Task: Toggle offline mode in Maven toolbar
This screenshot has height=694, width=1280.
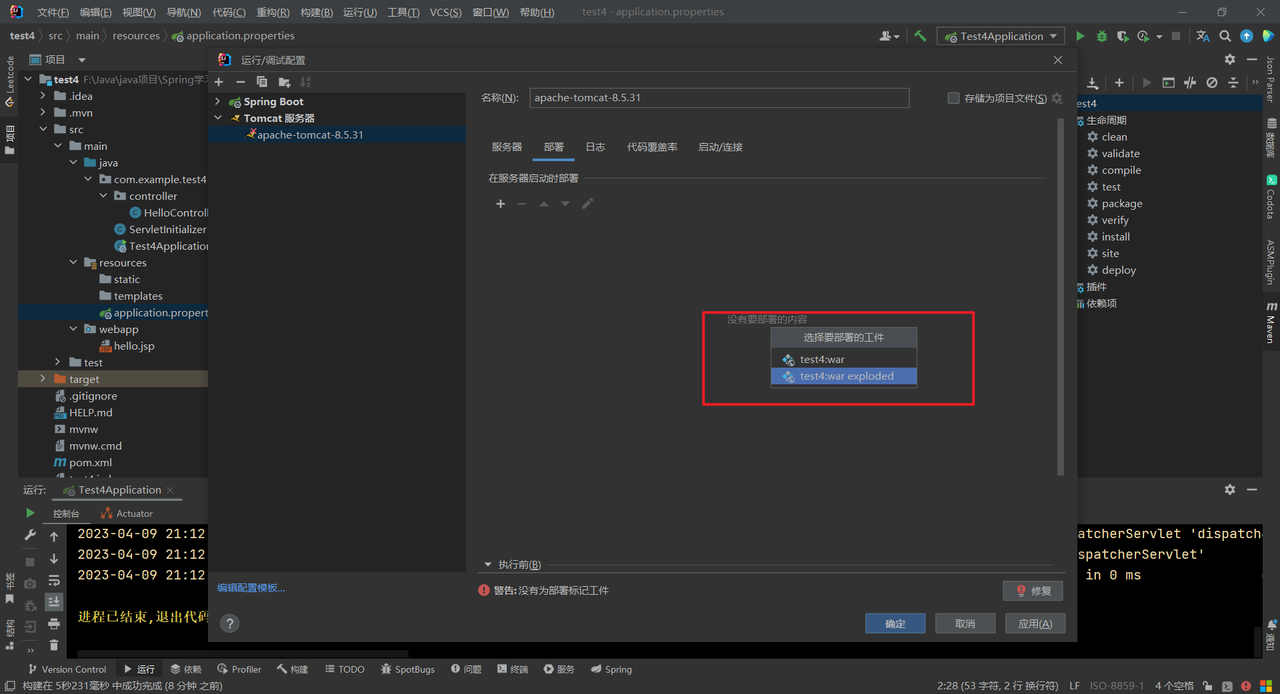Action: (x=1190, y=82)
